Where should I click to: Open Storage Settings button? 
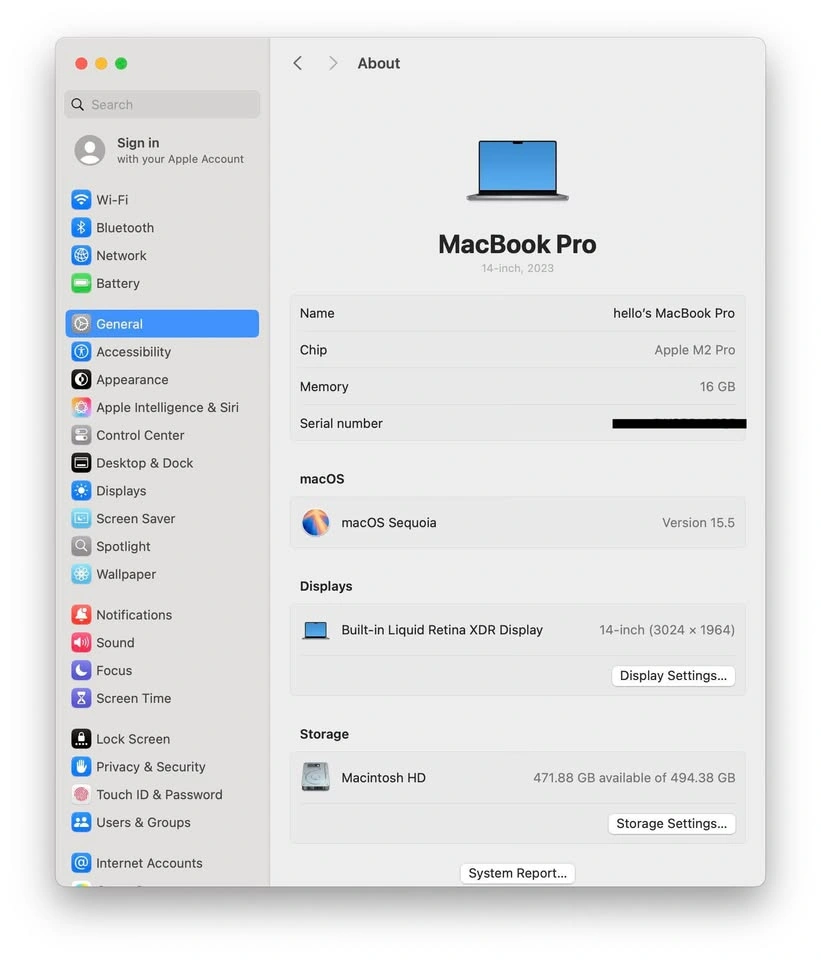point(671,824)
